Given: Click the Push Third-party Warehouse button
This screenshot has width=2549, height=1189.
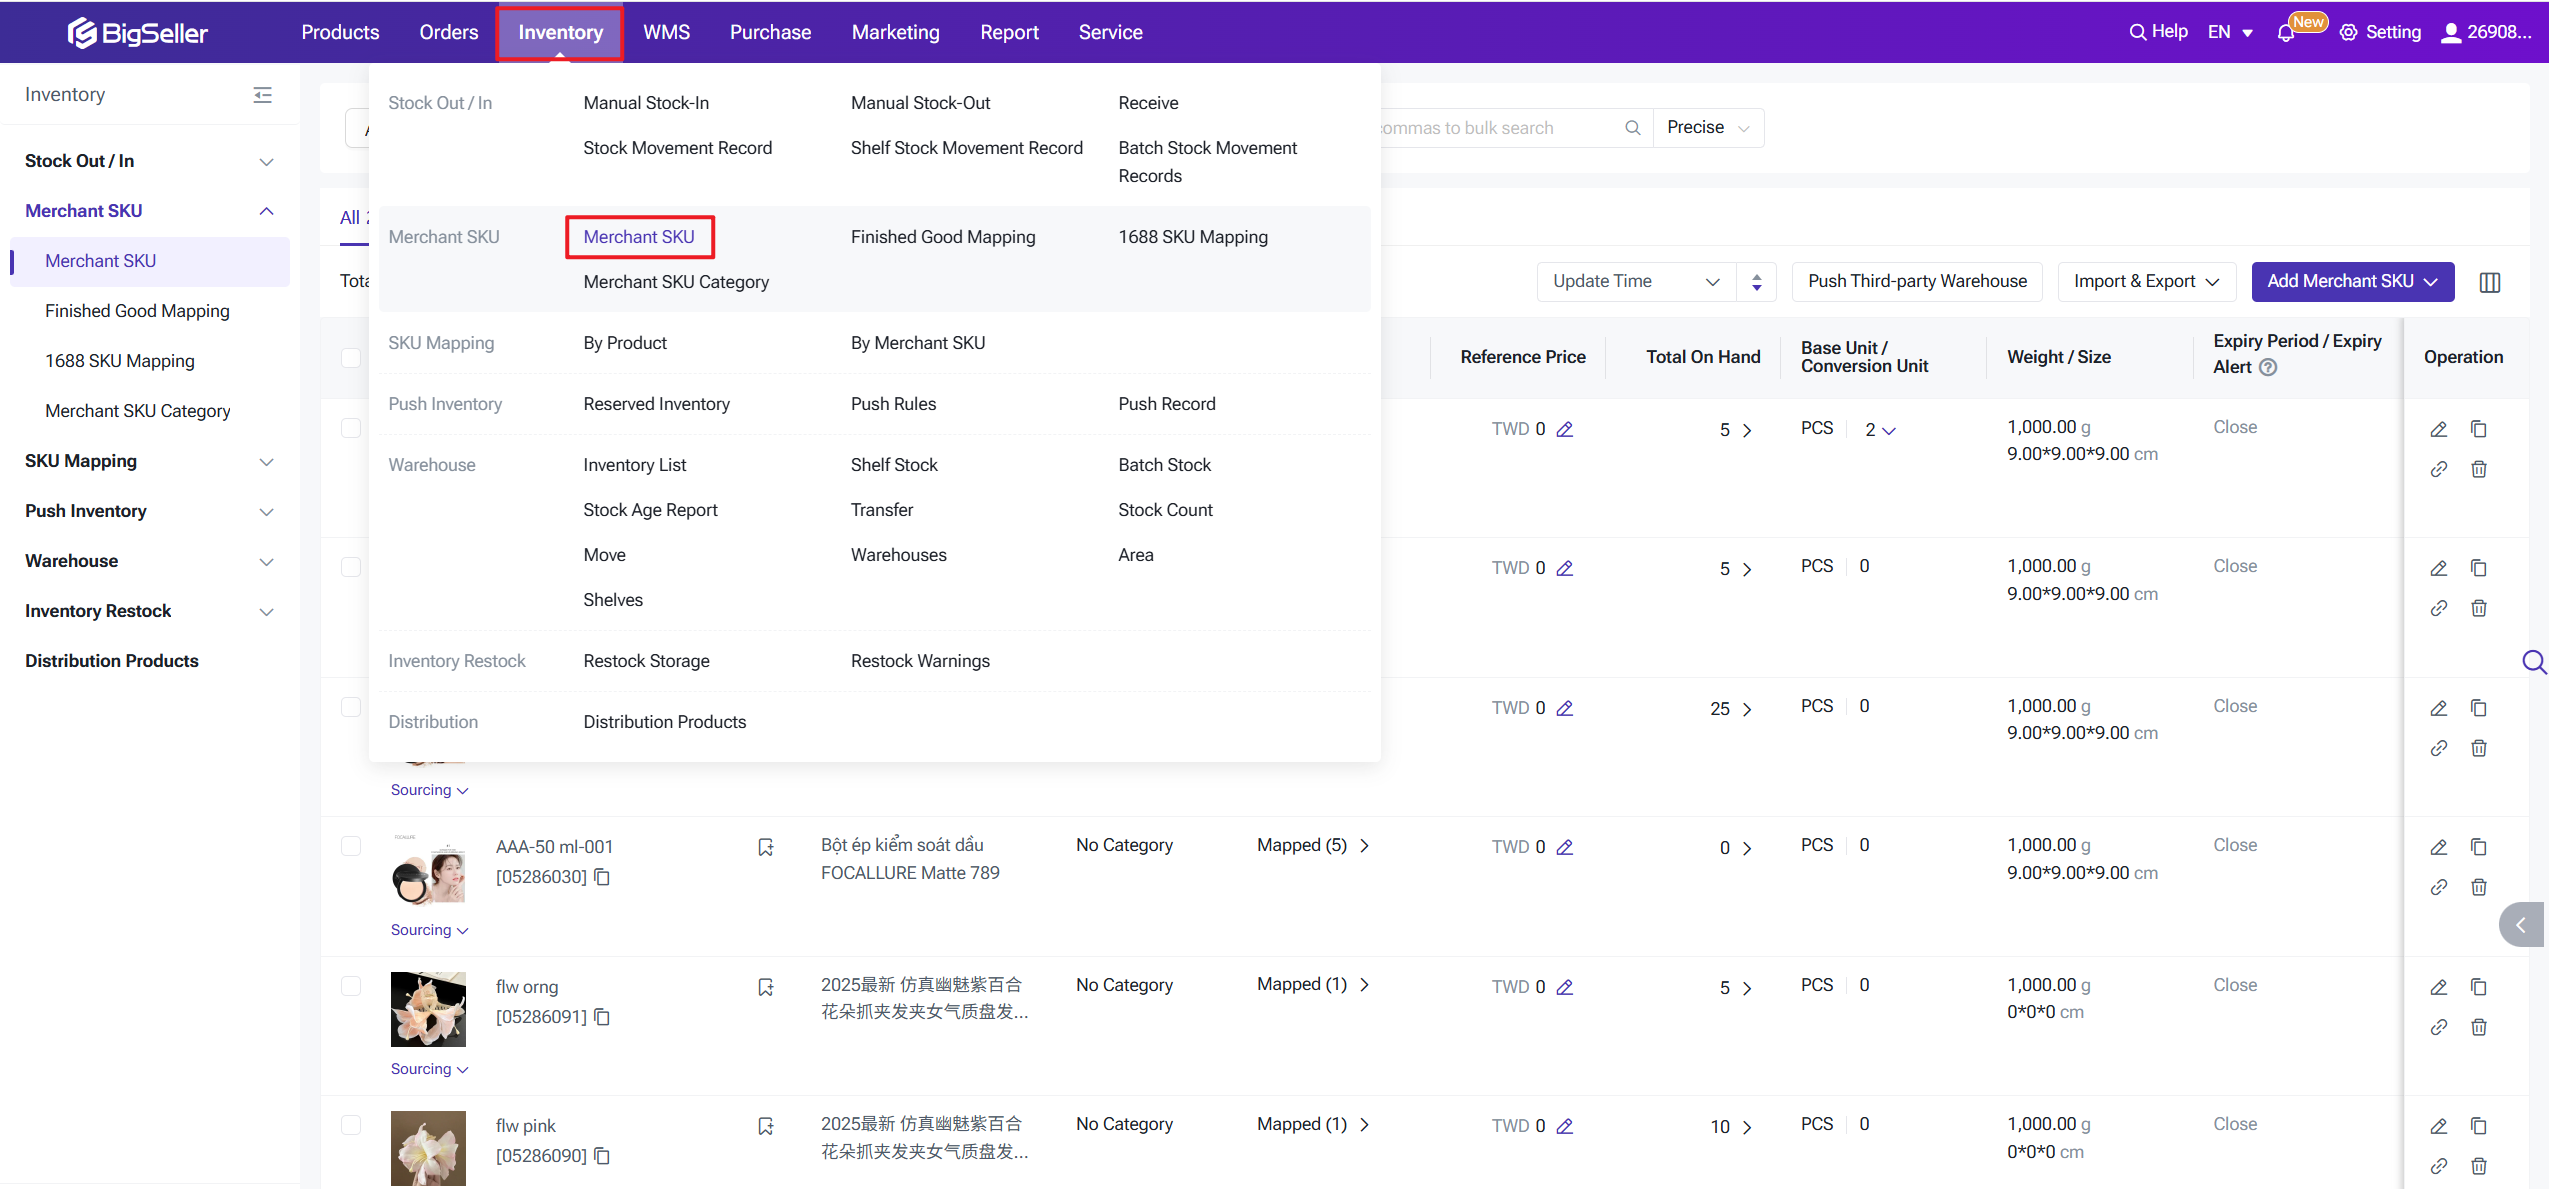Looking at the screenshot, I should pyautogui.click(x=1916, y=282).
